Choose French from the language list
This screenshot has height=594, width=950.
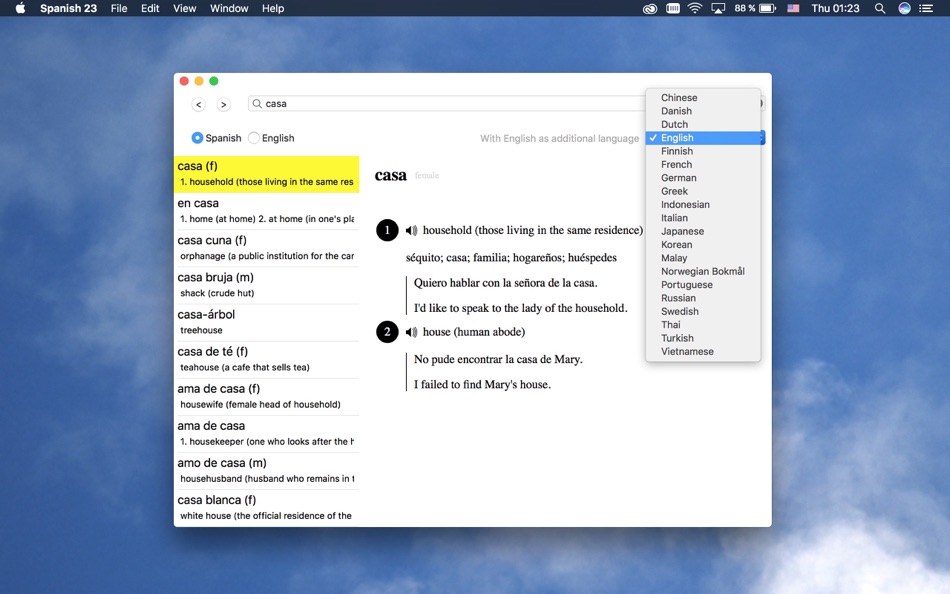pyautogui.click(x=703, y=164)
